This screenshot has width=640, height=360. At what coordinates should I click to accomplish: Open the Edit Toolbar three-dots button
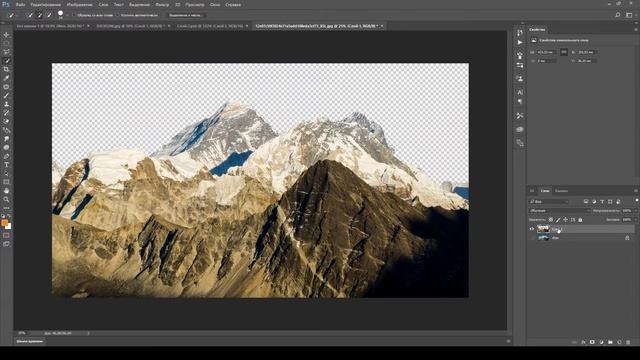[6, 208]
